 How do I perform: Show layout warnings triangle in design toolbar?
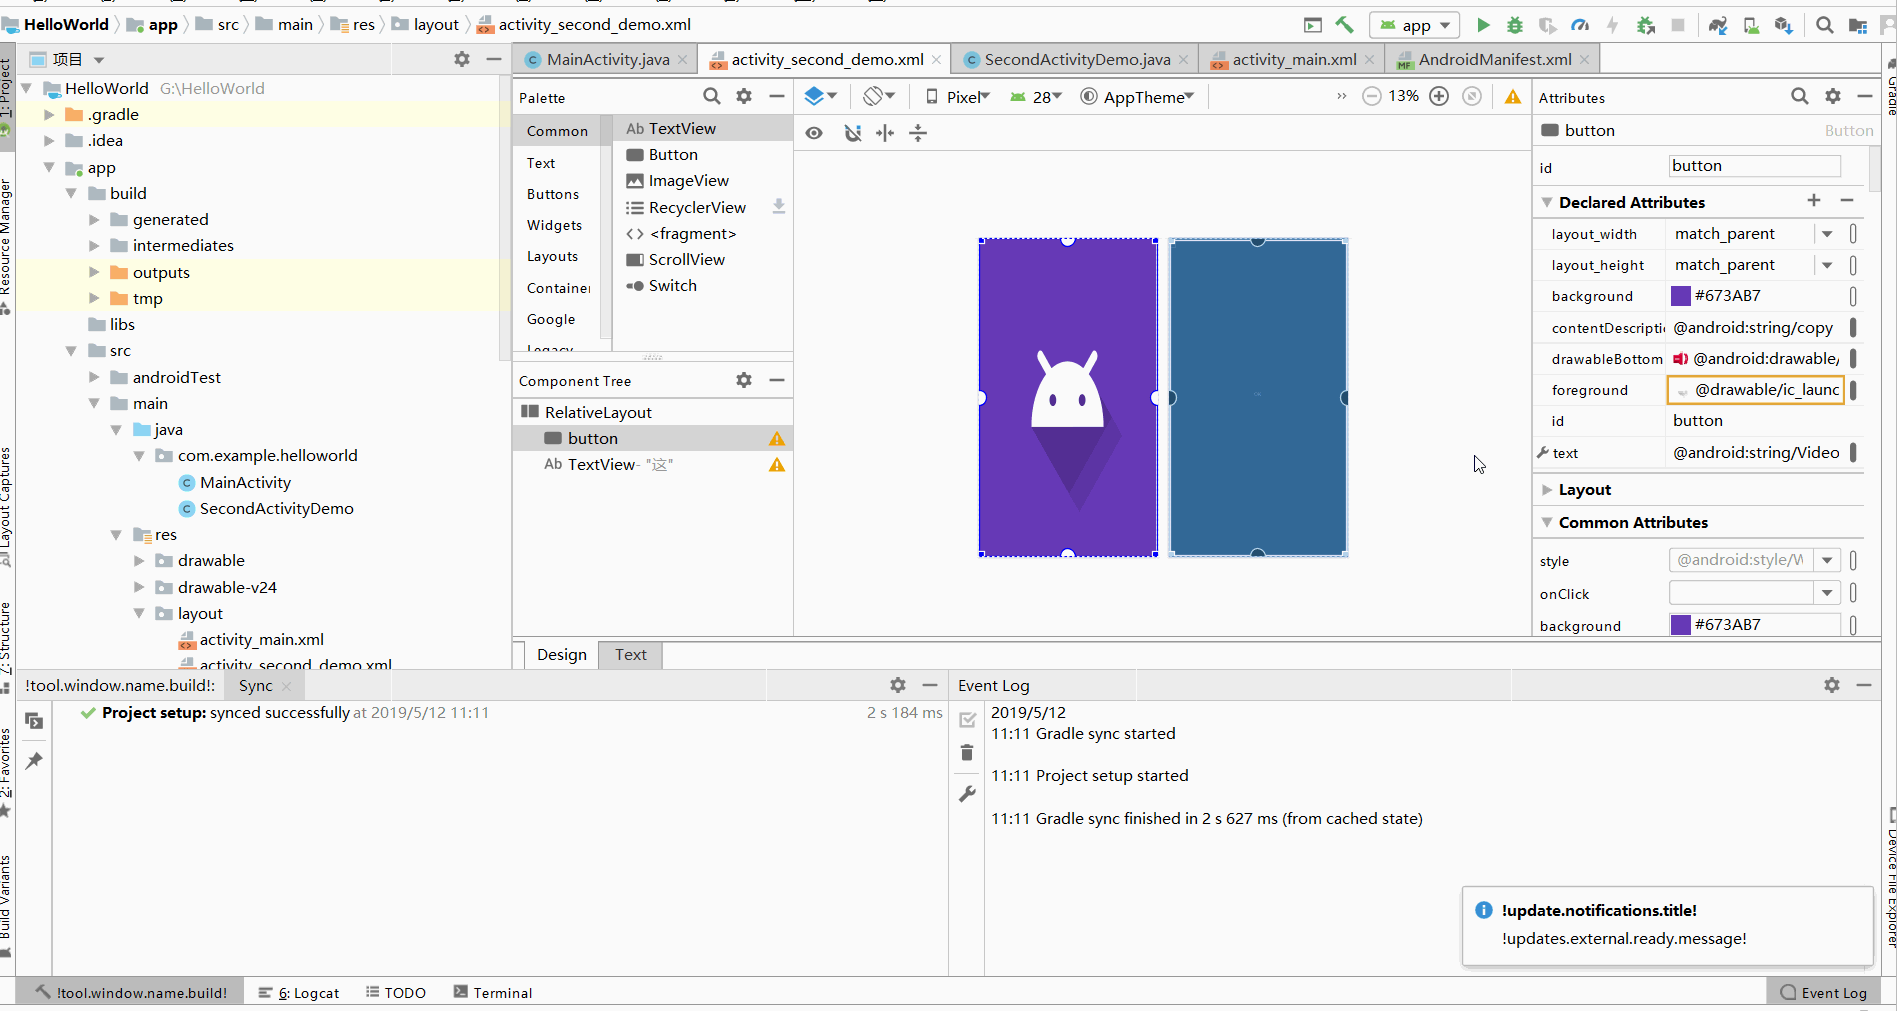click(x=1513, y=97)
